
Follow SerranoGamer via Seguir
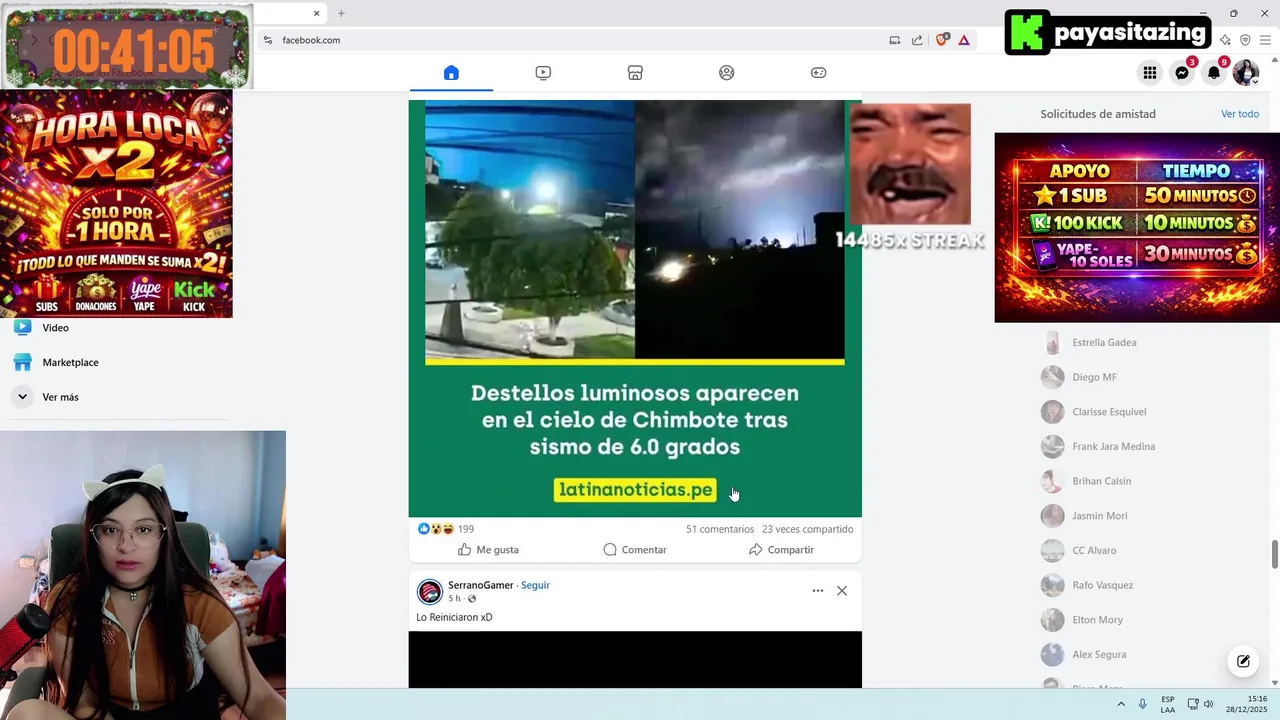click(x=535, y=585)
